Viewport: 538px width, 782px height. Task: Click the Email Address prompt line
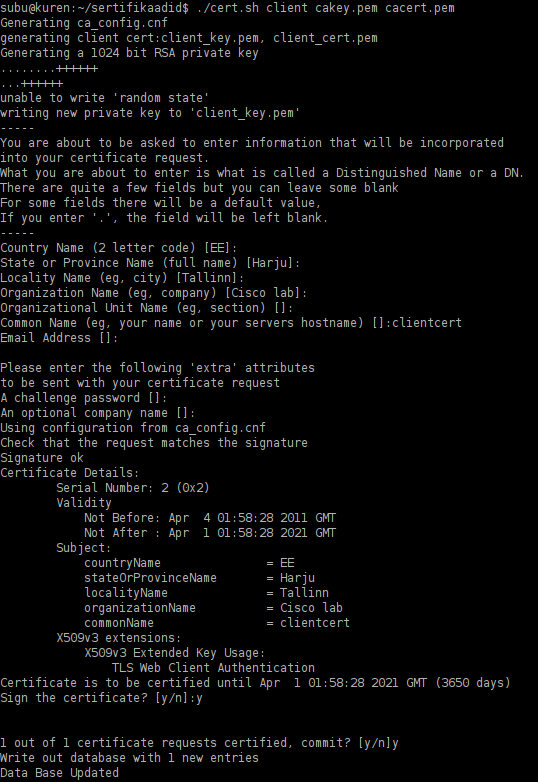point(59,338)
